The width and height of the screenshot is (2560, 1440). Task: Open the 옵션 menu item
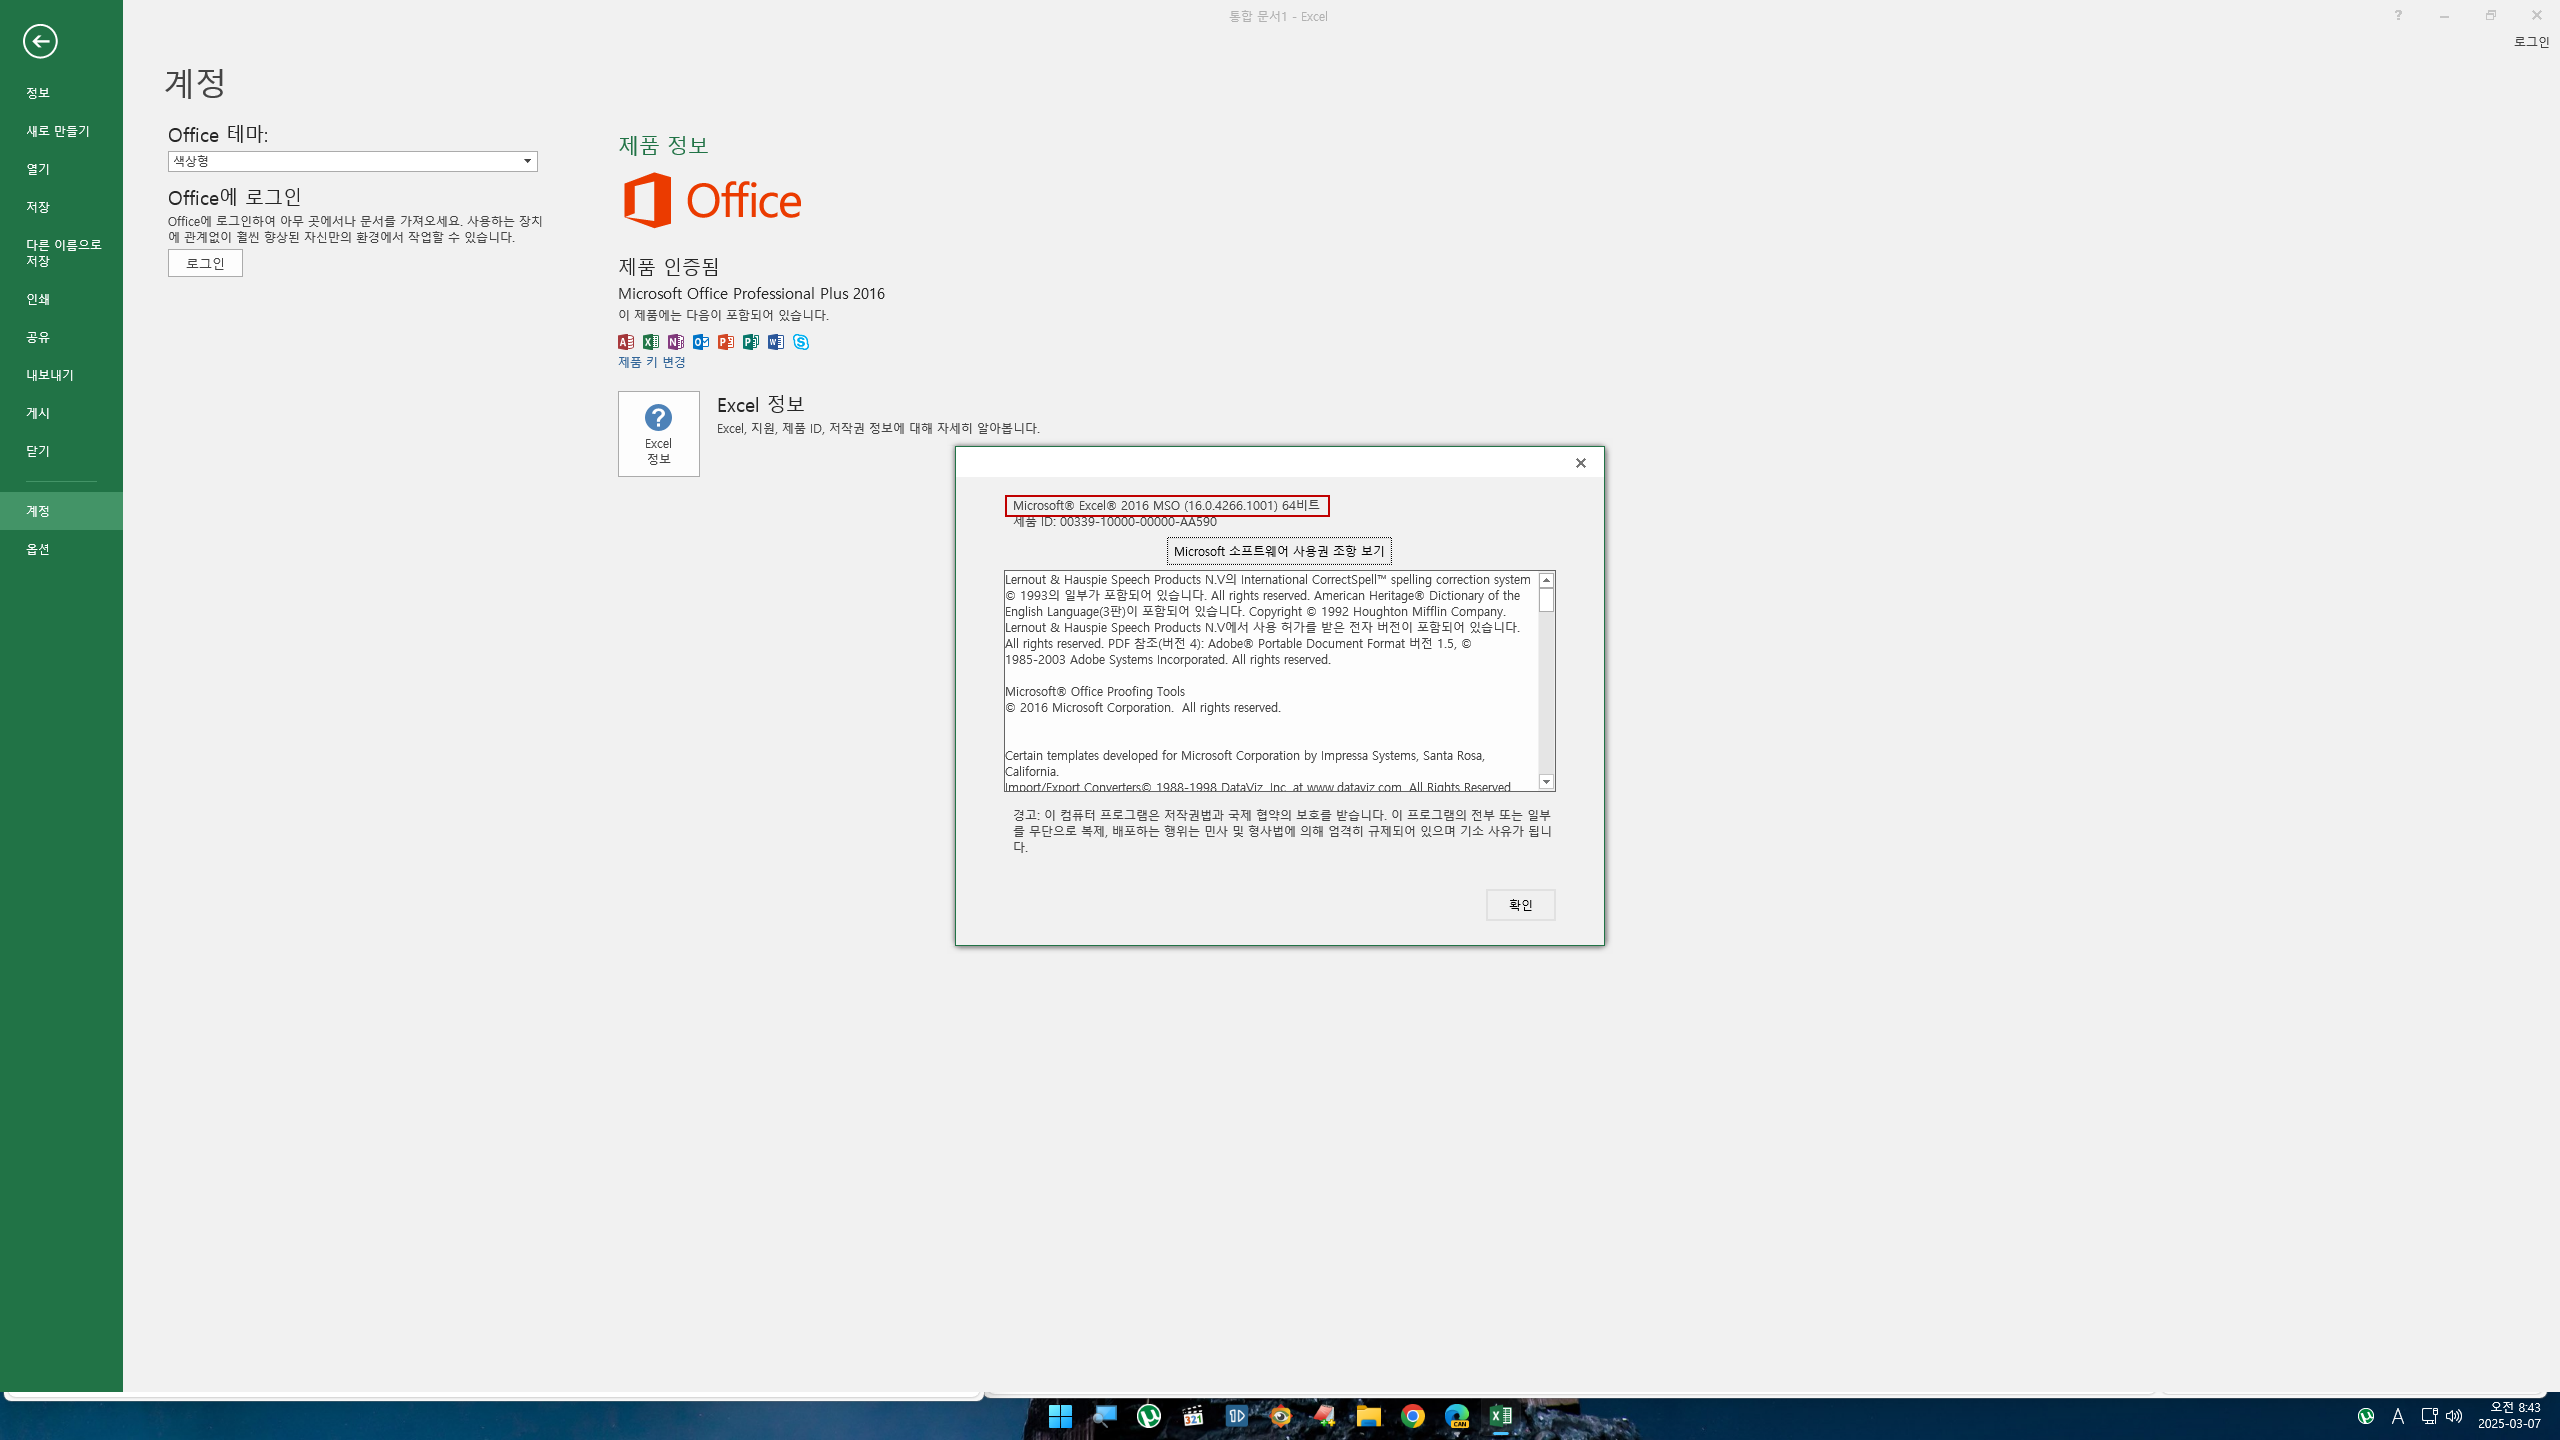(x=38, y=549)
